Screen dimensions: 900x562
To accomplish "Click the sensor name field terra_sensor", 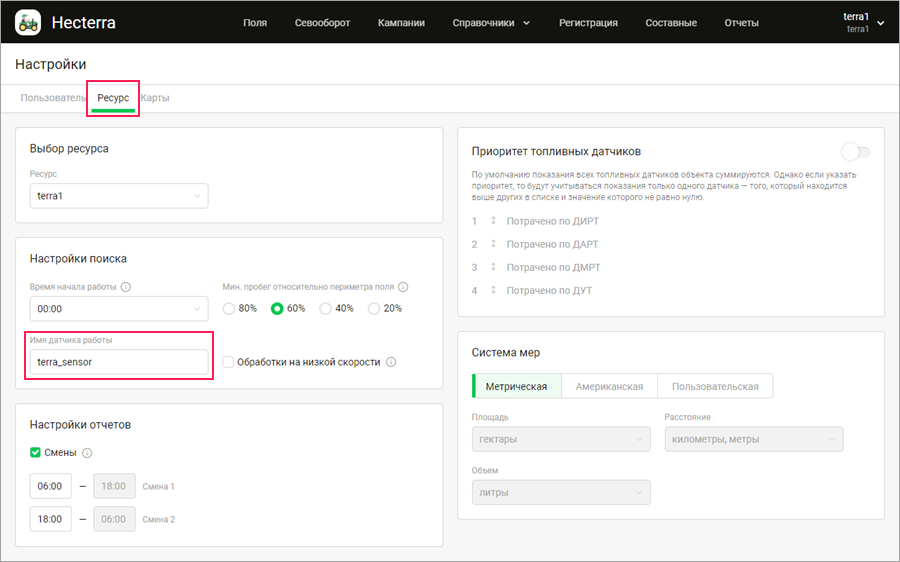I will pyautogui.click(x=119, y=362).
